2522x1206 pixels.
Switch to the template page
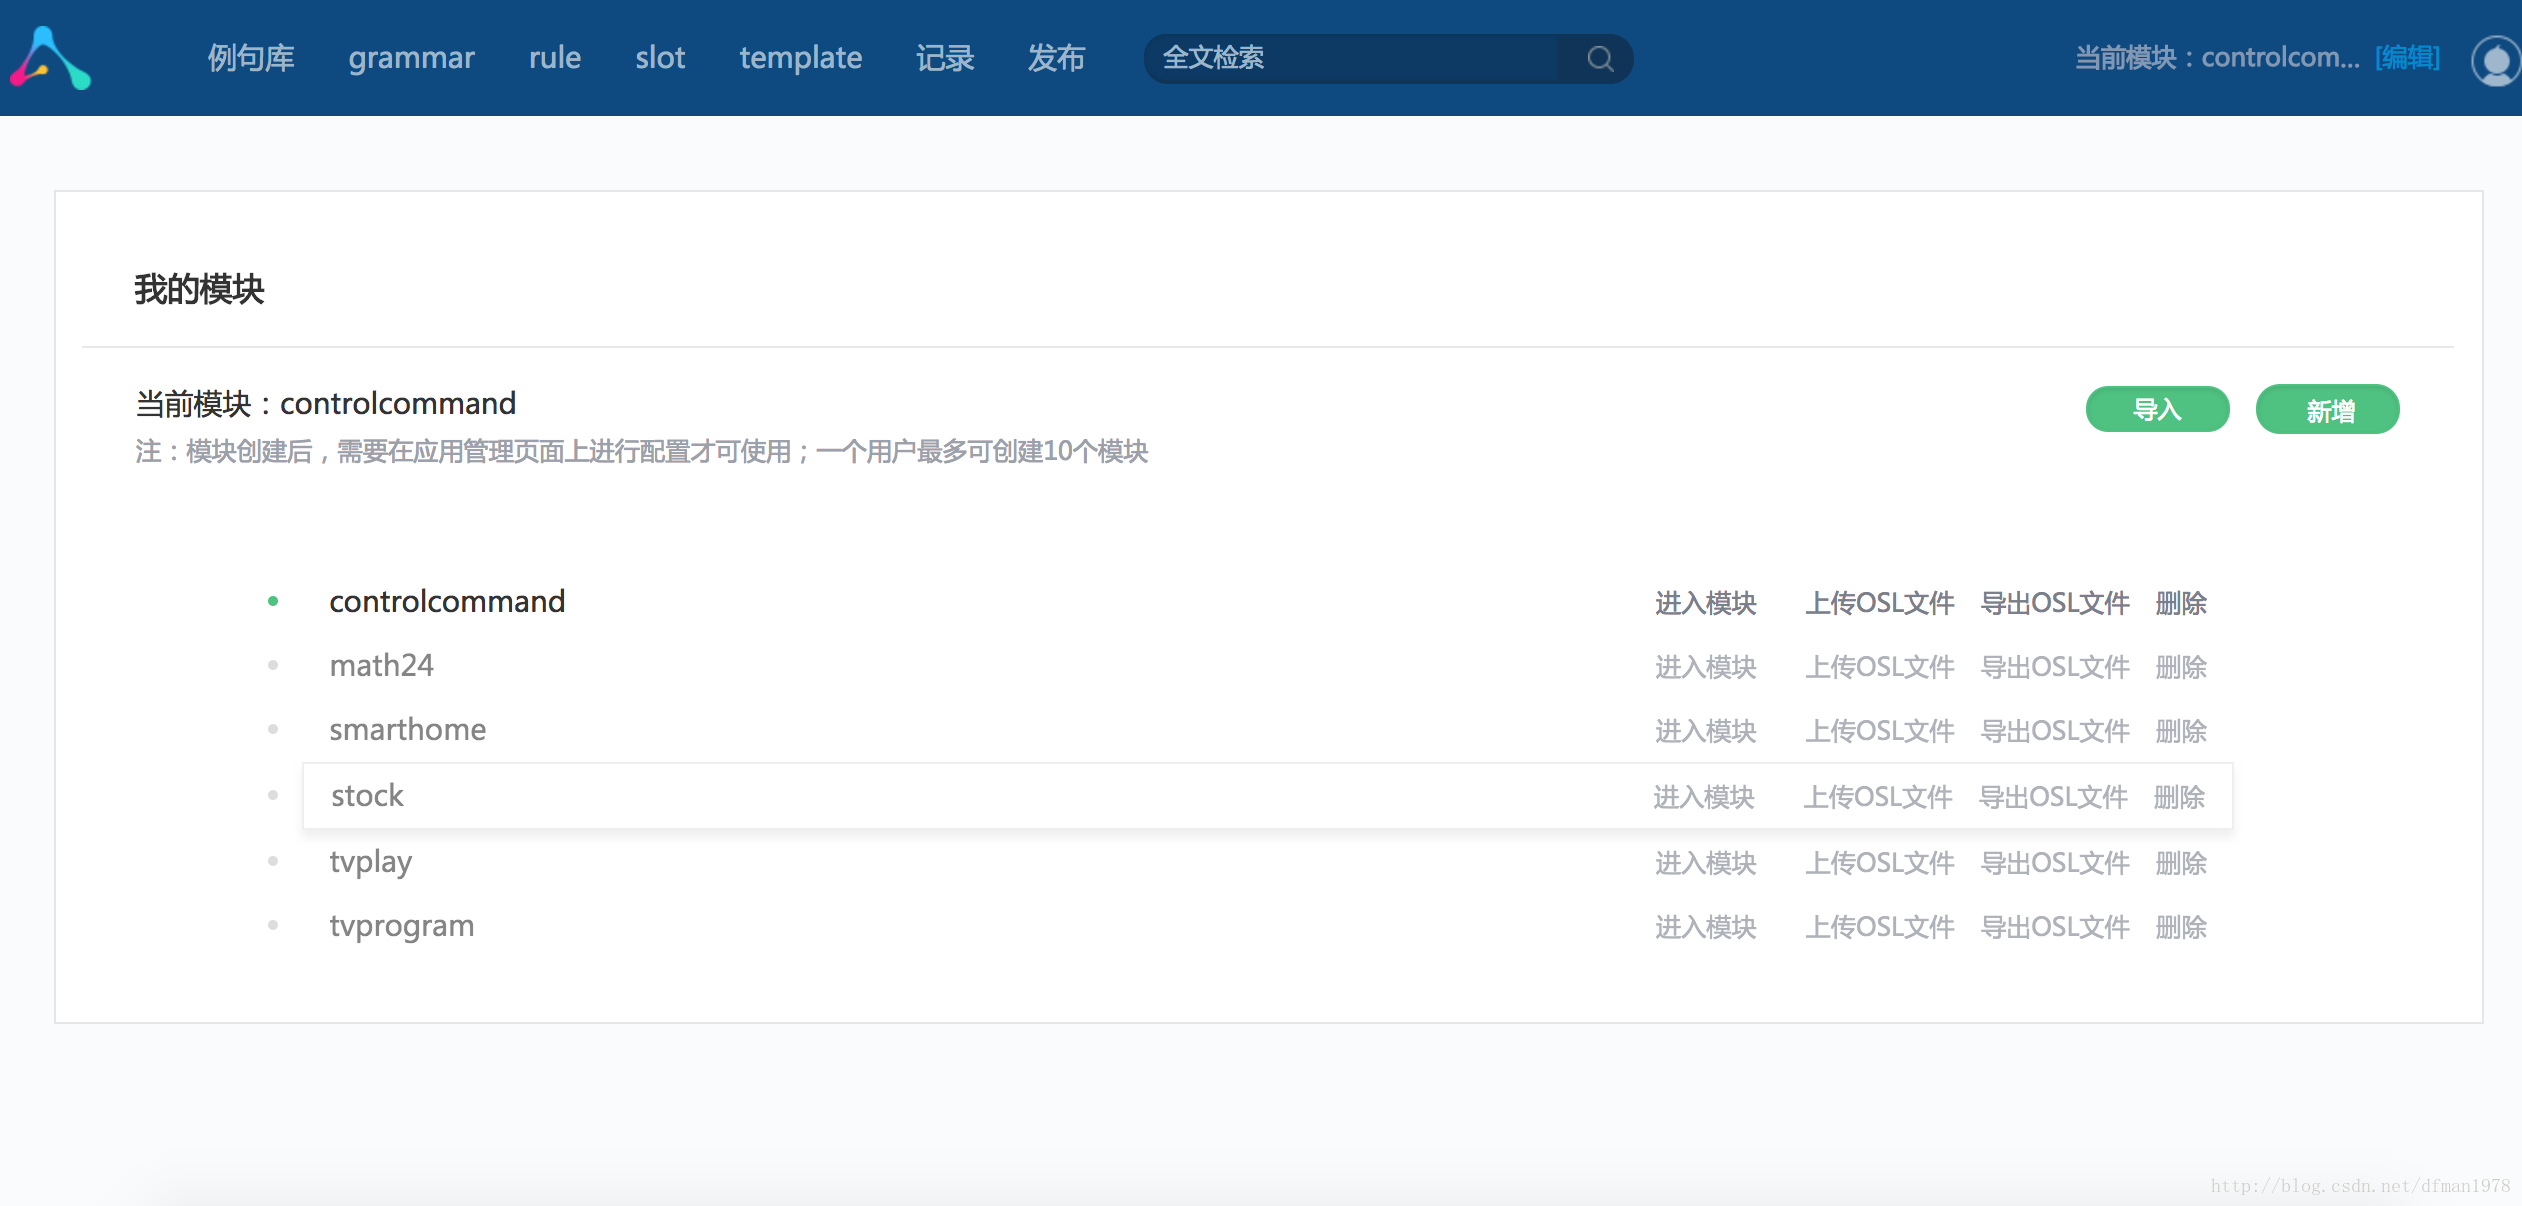[800, 58]
